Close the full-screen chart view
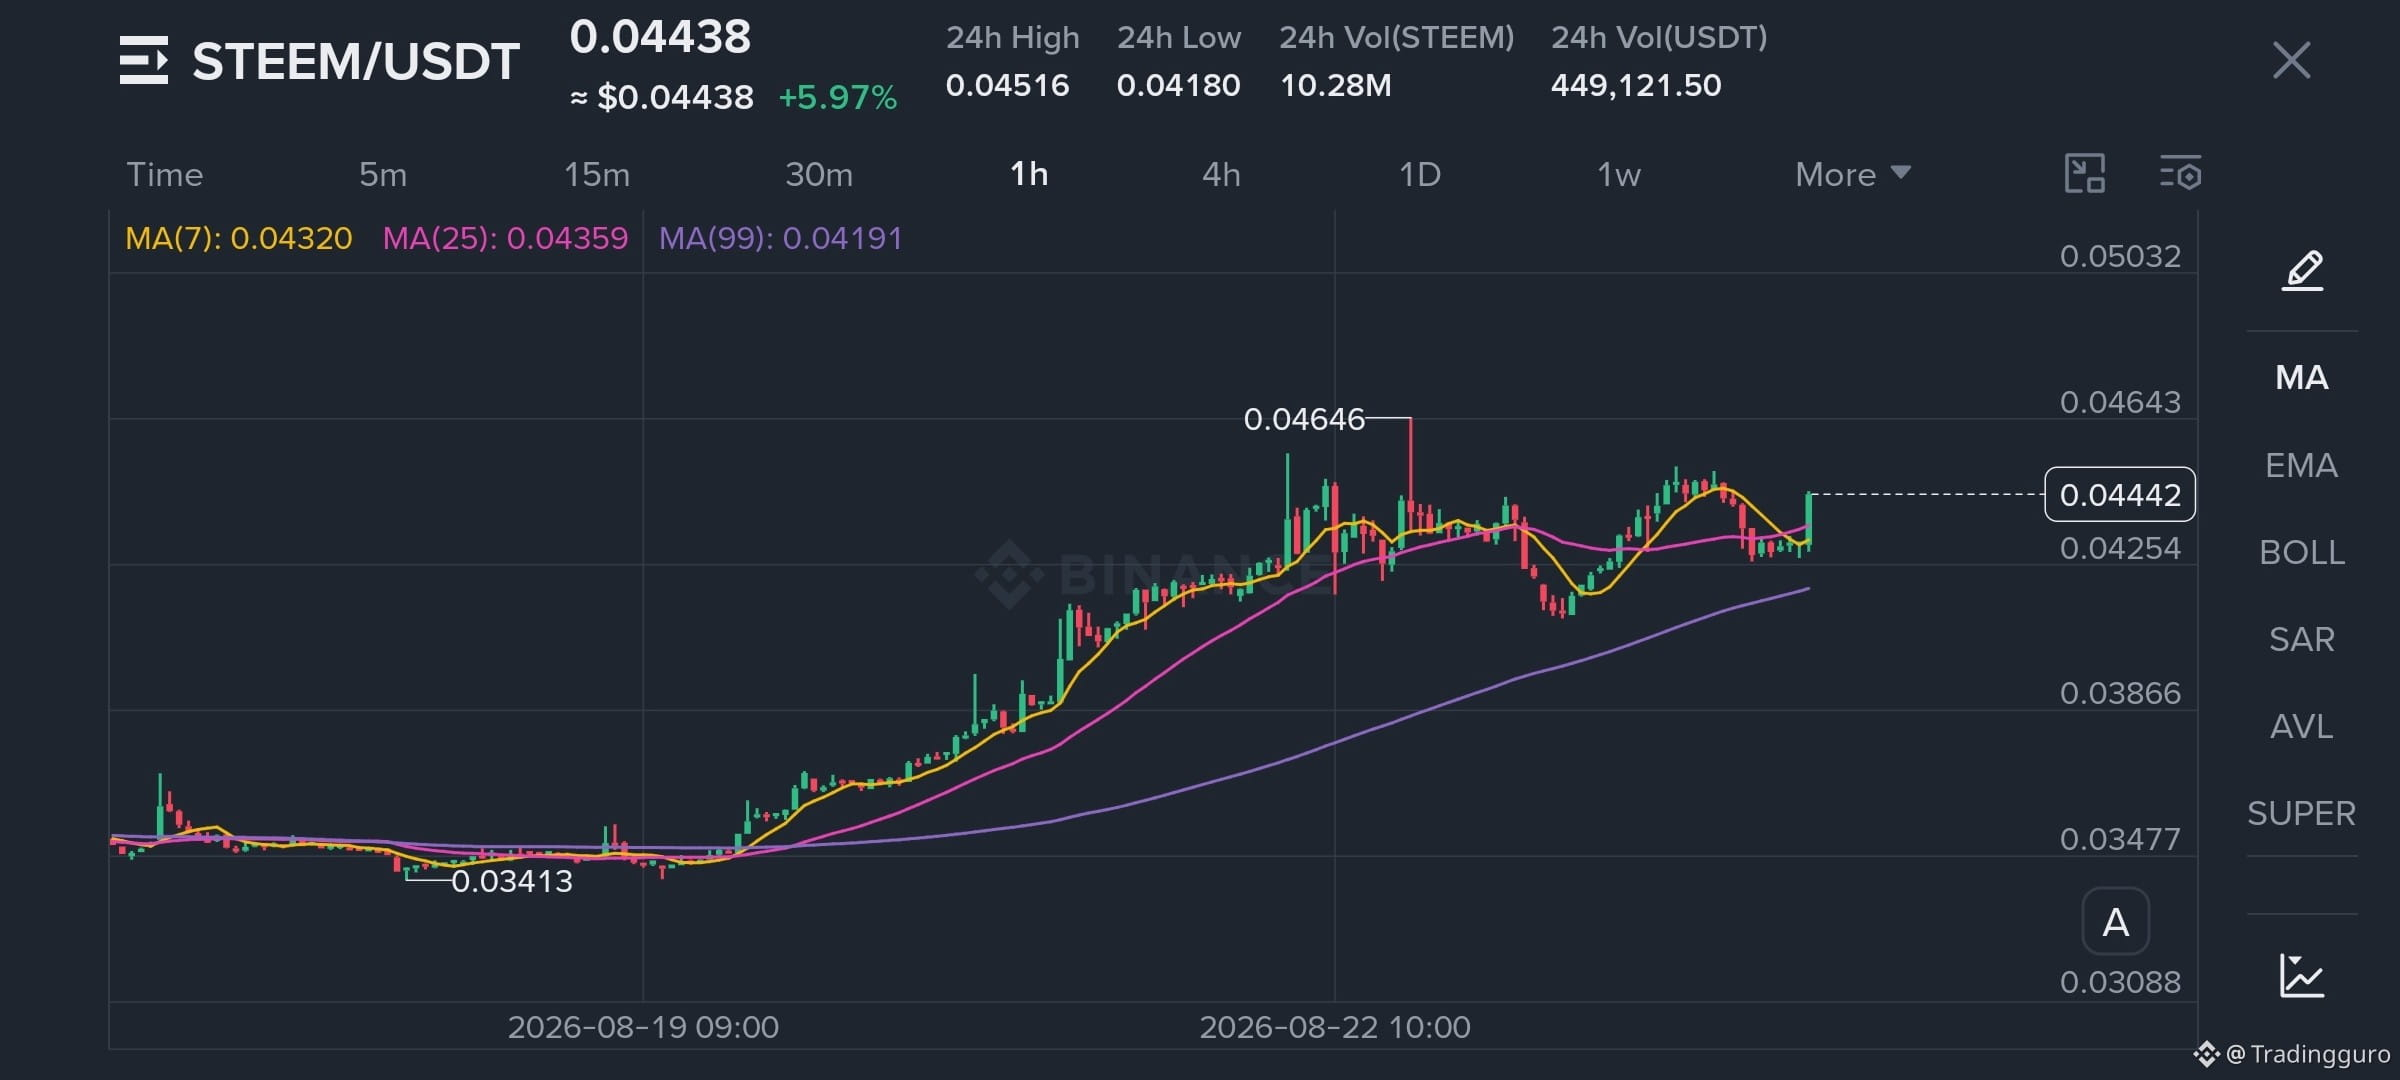Image resolution: width=2400 pixels, height=1080 pixels. click(2291, 60)
